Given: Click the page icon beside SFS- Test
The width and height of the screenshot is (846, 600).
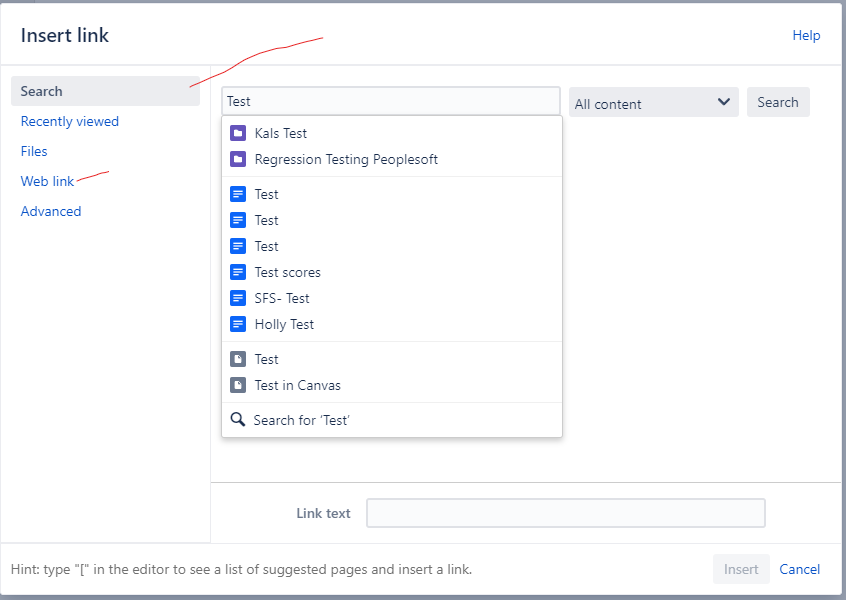Looking at the screenshot, I should point(237,298).
